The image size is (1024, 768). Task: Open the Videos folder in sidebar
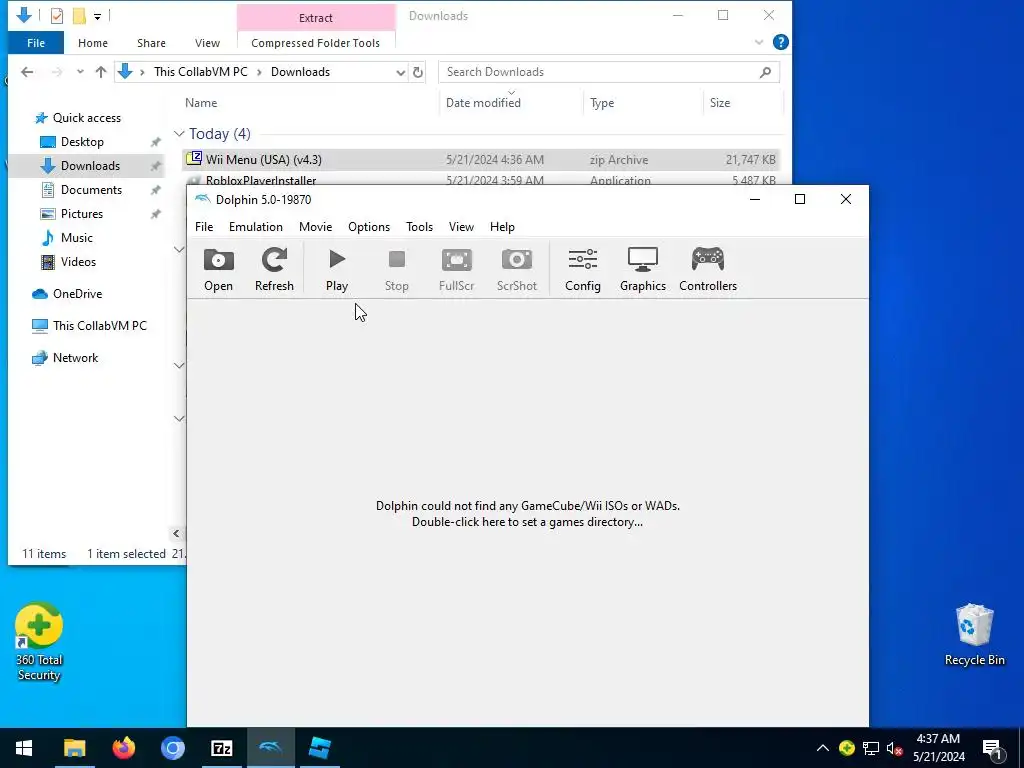pyautogui.click(x=78, y=262)
